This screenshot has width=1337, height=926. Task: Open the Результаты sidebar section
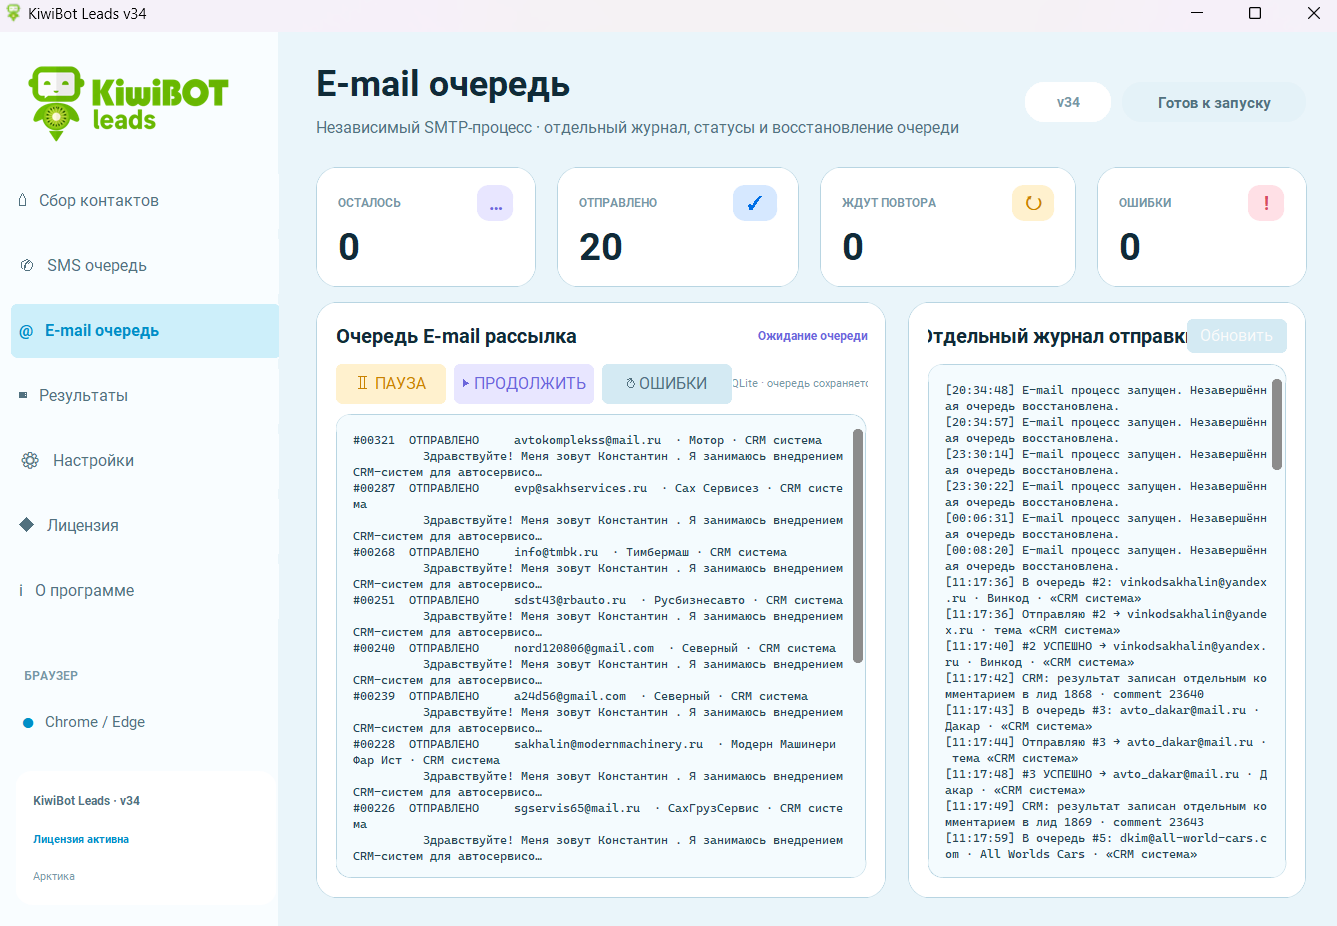click(x=145, y=396)
